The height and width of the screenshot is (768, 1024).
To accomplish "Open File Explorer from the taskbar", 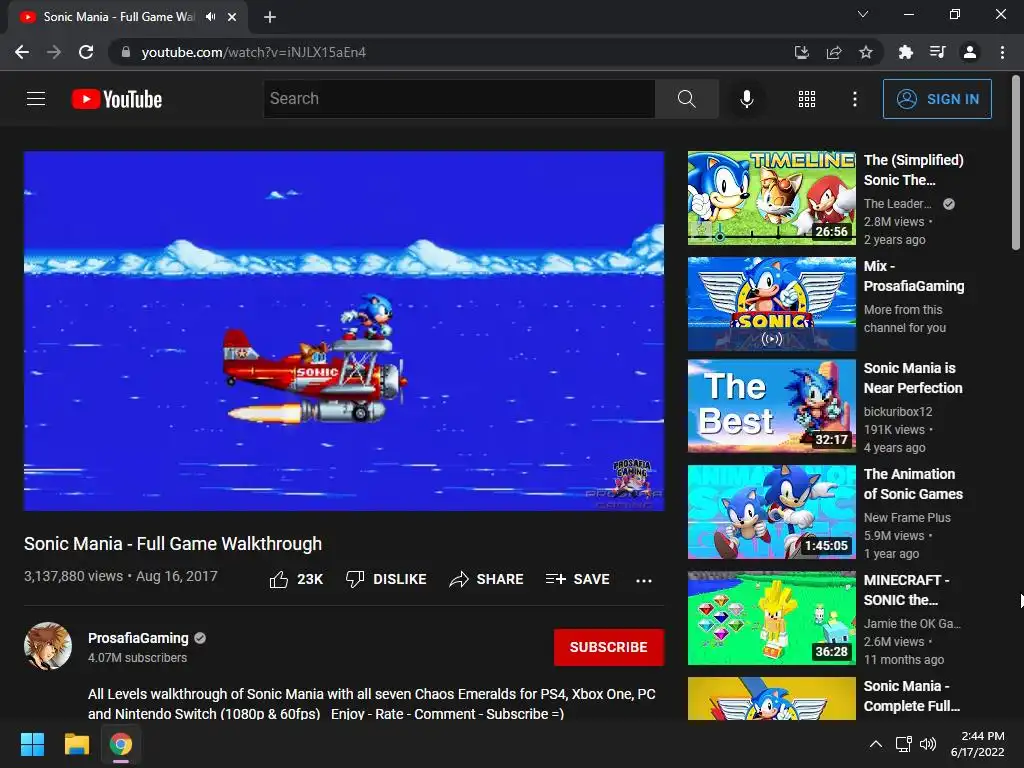I will coord(76,744).
